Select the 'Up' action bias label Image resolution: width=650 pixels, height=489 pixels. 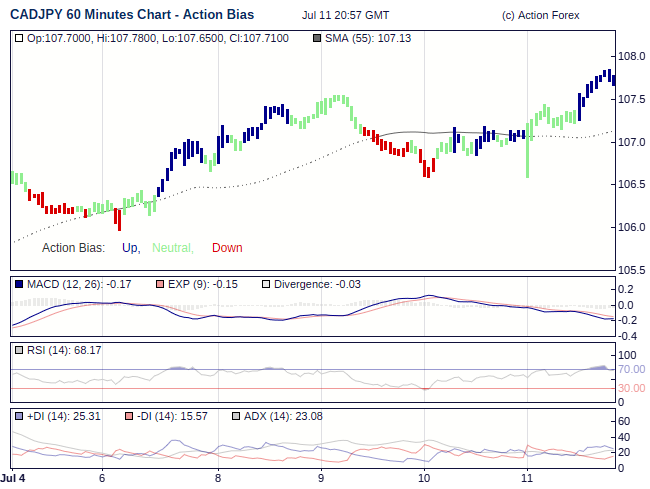point(130,248)
